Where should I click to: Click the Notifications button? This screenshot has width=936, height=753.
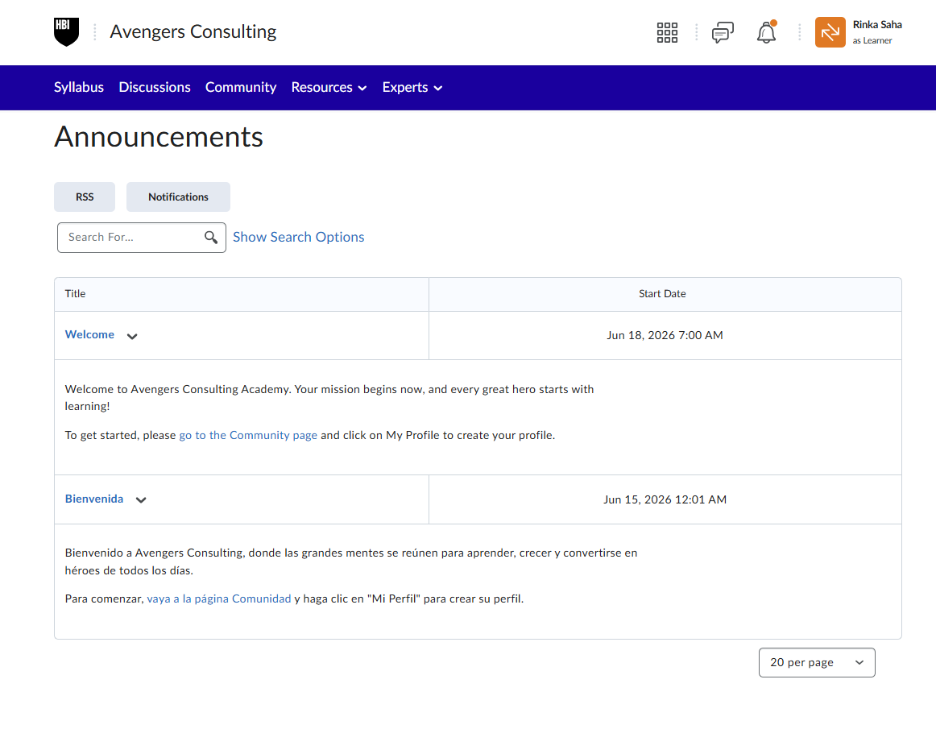point(178,197)
